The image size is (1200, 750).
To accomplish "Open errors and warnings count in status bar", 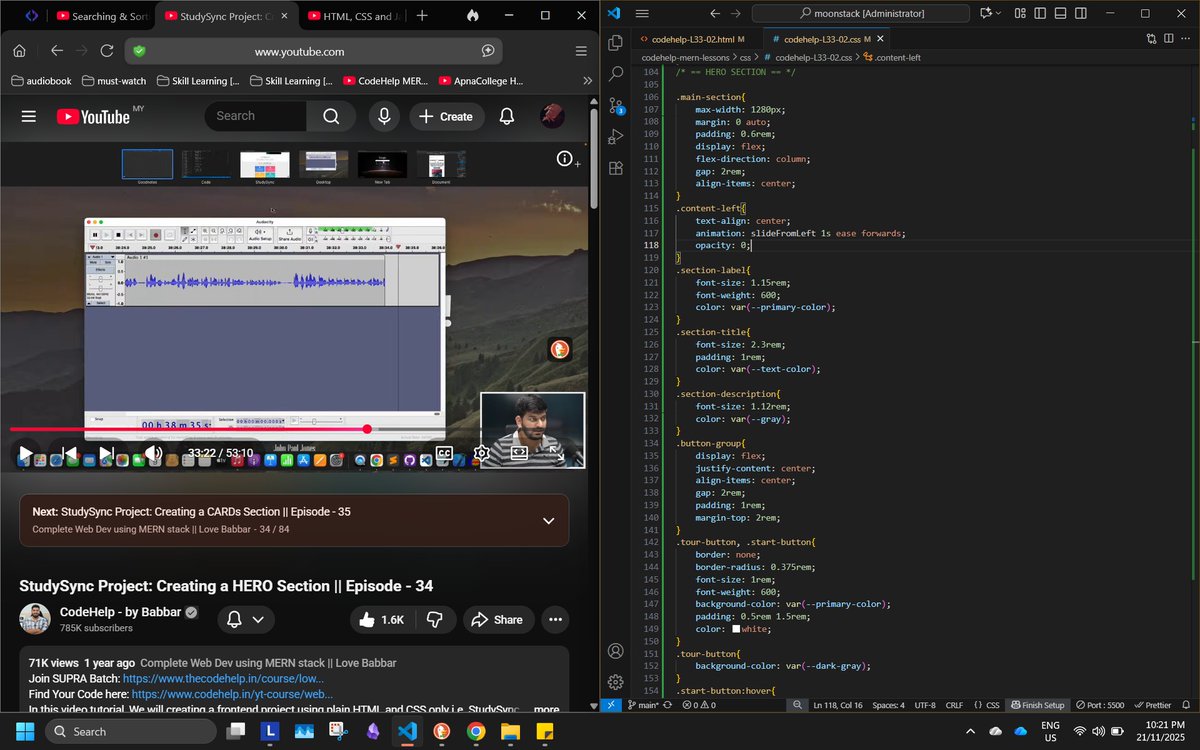I will pyautogui.click(x=697, y=705).
